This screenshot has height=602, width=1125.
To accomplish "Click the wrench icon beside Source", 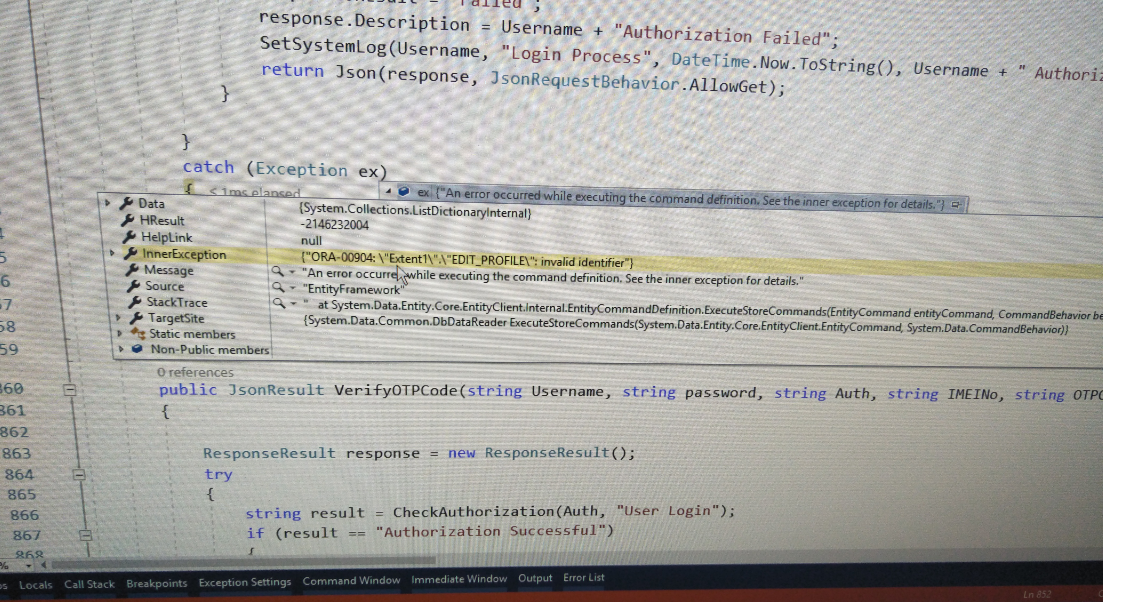I will tap(133, 286).
